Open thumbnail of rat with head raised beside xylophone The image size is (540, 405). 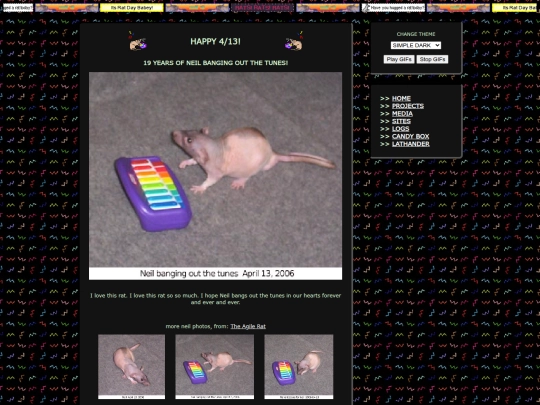[215, 366]
